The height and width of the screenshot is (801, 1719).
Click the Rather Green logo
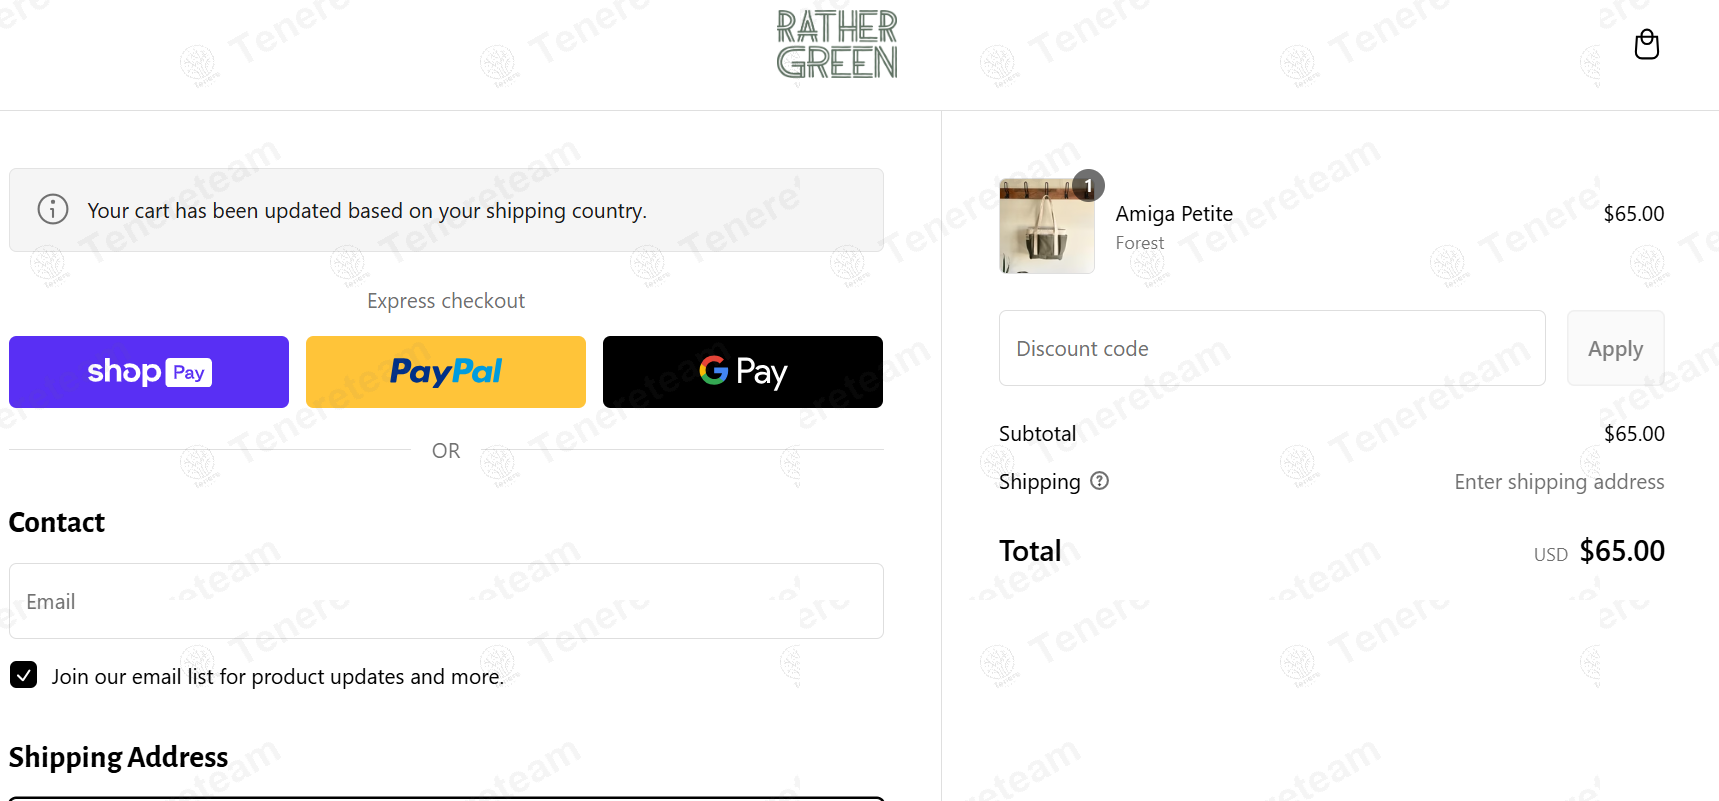point(837,44)
